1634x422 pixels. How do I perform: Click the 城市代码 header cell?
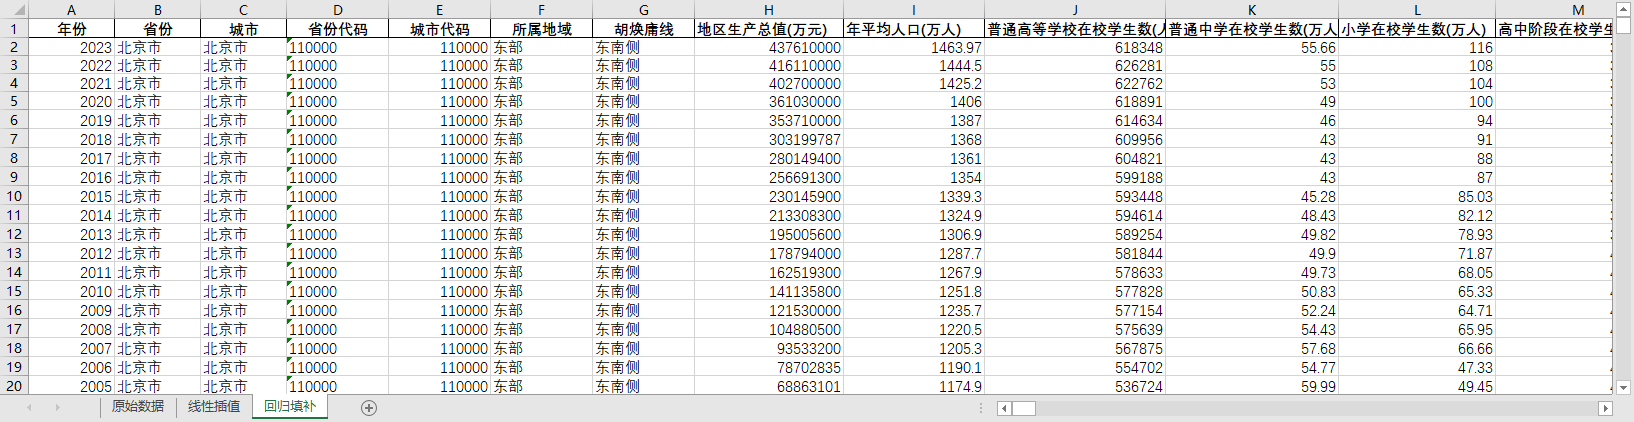point(439,29)
